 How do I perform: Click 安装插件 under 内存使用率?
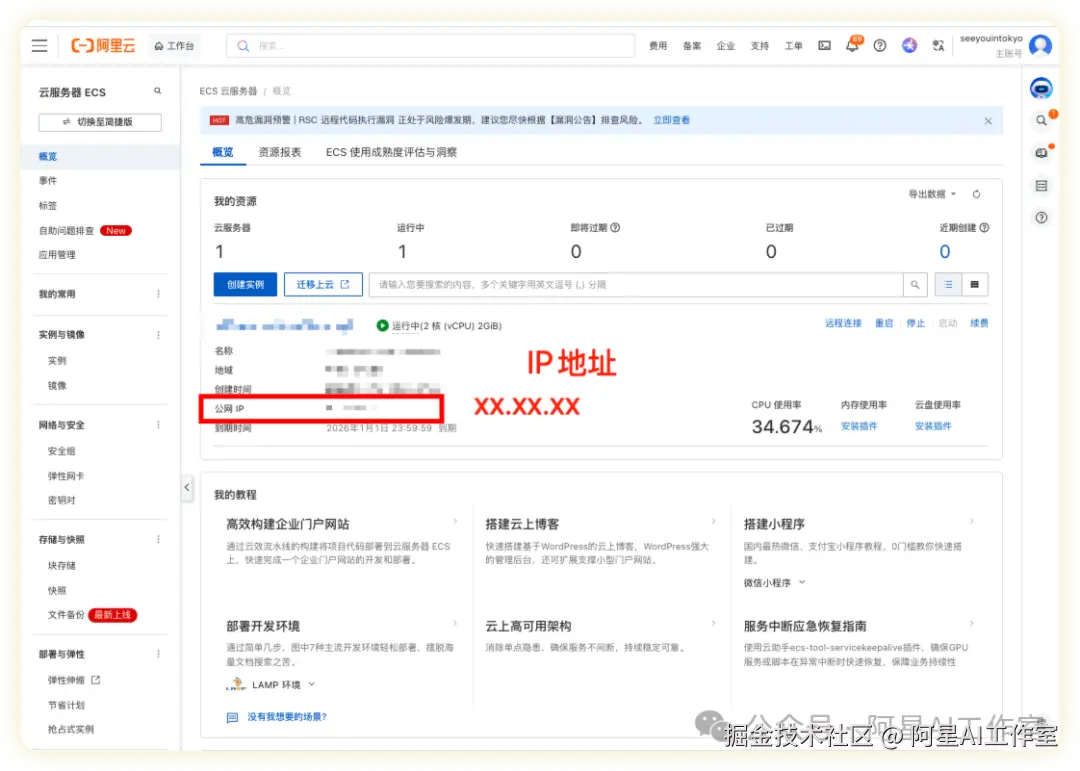pyautogui.click(x=859, y=426)
